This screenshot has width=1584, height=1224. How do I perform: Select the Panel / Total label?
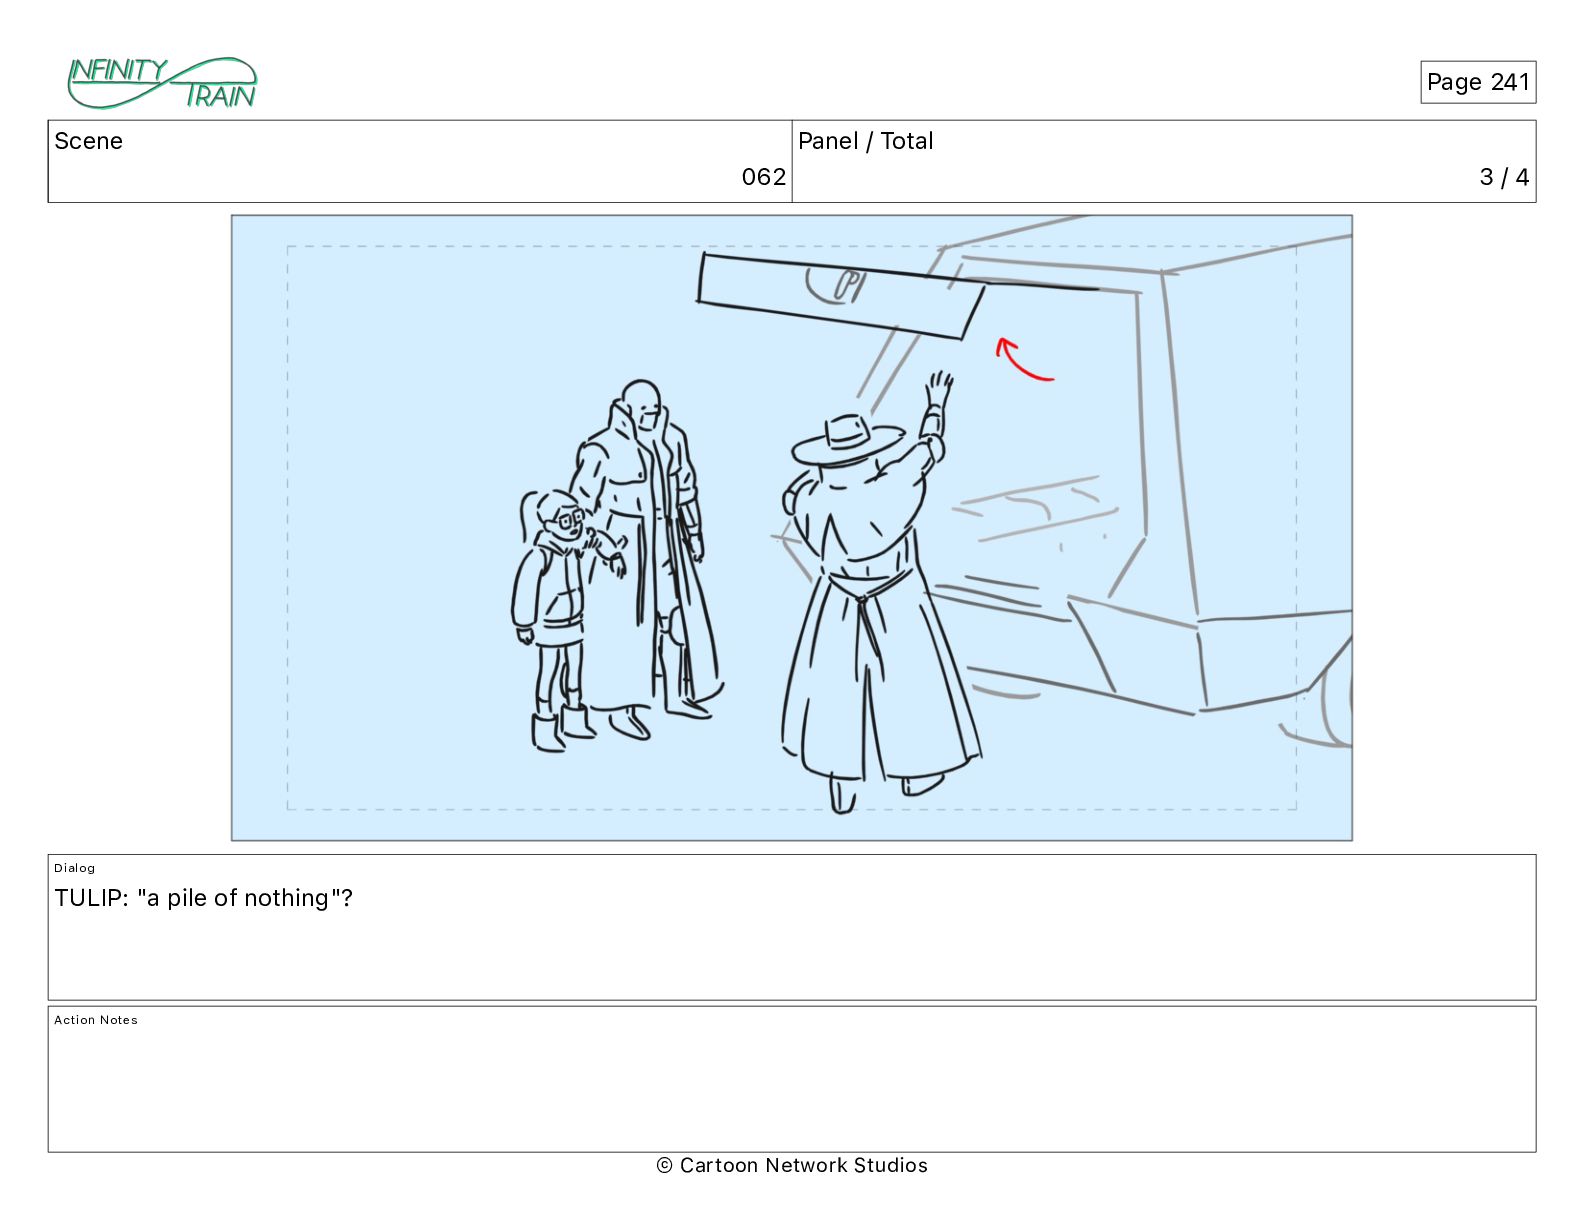(865, 141)
